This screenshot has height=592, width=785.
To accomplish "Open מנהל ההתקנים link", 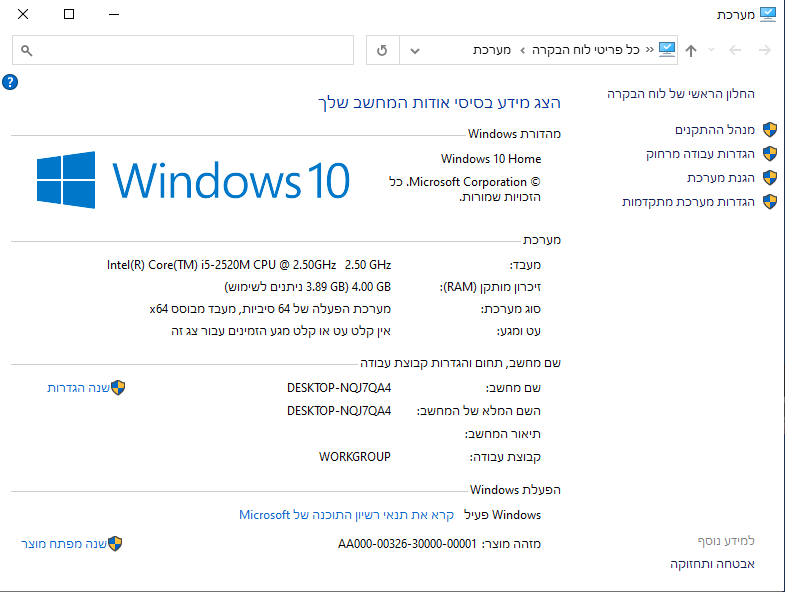I will pyautogui.click(x=715, y=130).
